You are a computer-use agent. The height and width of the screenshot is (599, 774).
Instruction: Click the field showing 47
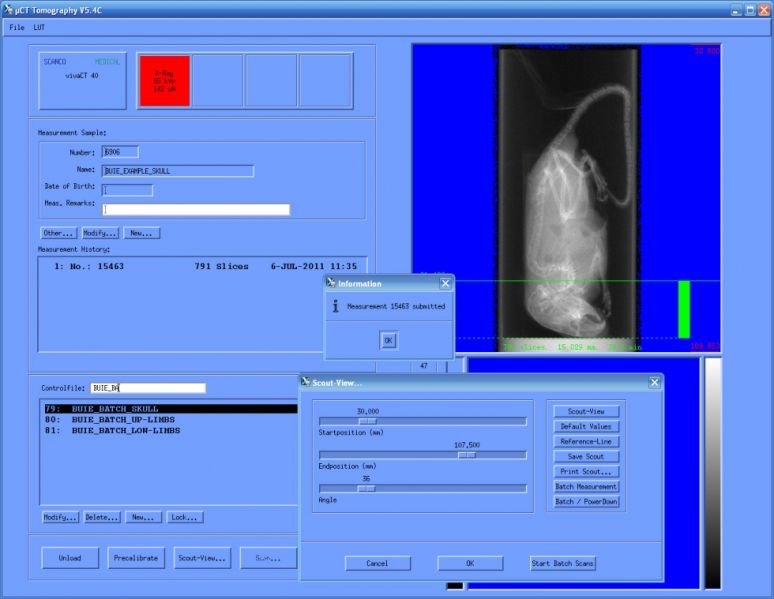click(424, 366)
